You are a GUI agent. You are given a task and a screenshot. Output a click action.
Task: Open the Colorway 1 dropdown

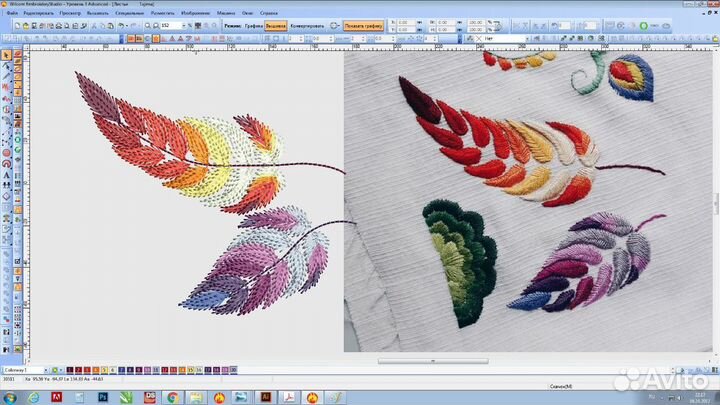click(44, 370)
